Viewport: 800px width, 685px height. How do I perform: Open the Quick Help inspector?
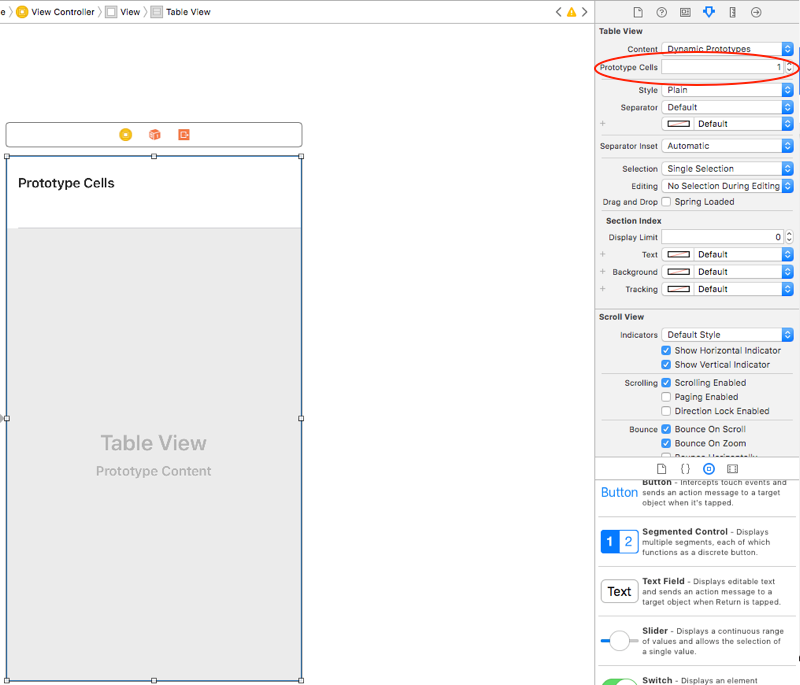click(661, 11)
